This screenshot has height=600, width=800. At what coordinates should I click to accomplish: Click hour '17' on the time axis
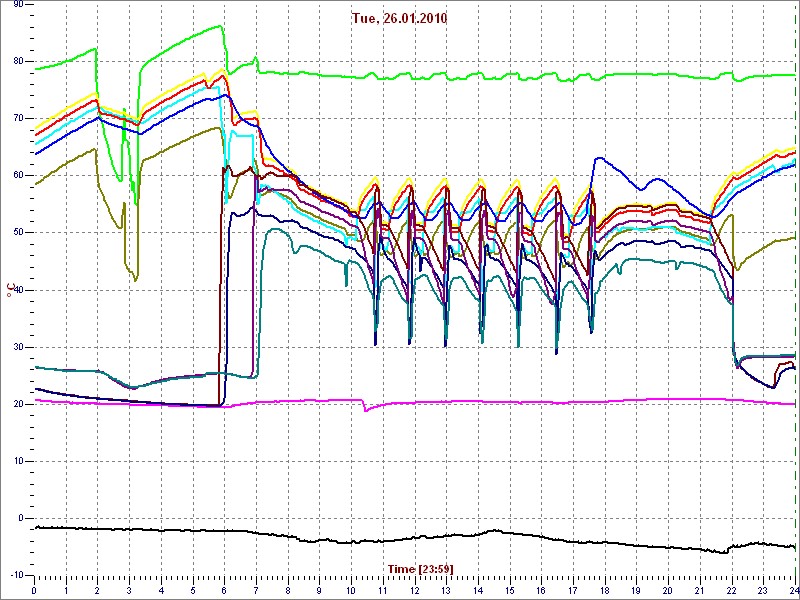point(573,589)
